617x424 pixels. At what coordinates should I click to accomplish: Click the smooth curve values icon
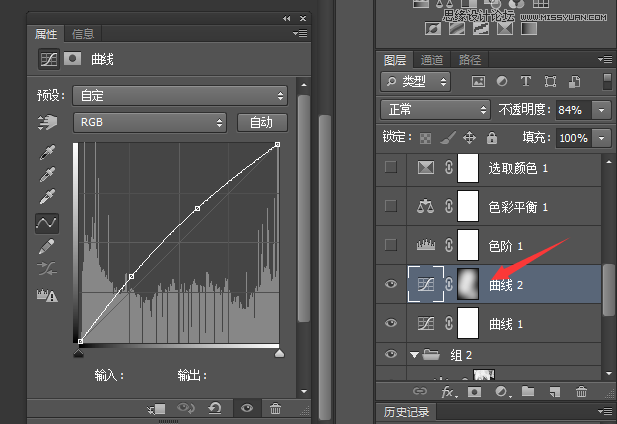coord(47,269)
